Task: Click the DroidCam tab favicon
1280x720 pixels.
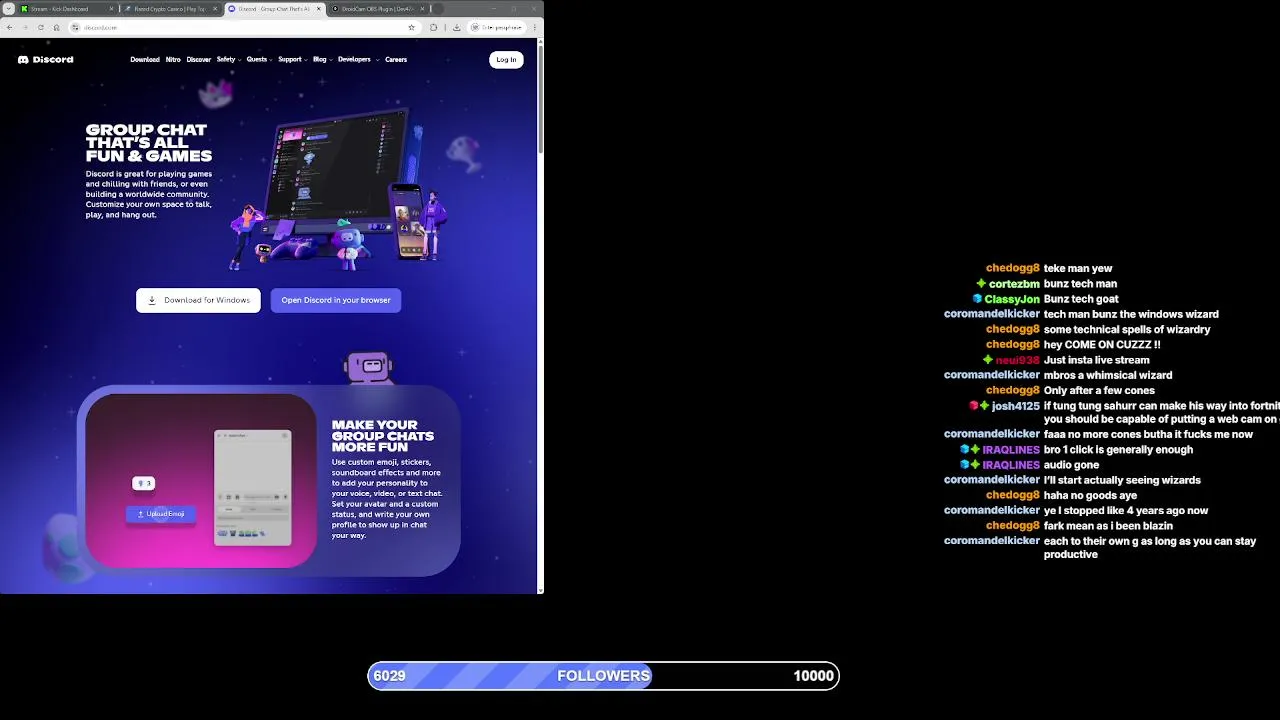Action: coord(336,9)
